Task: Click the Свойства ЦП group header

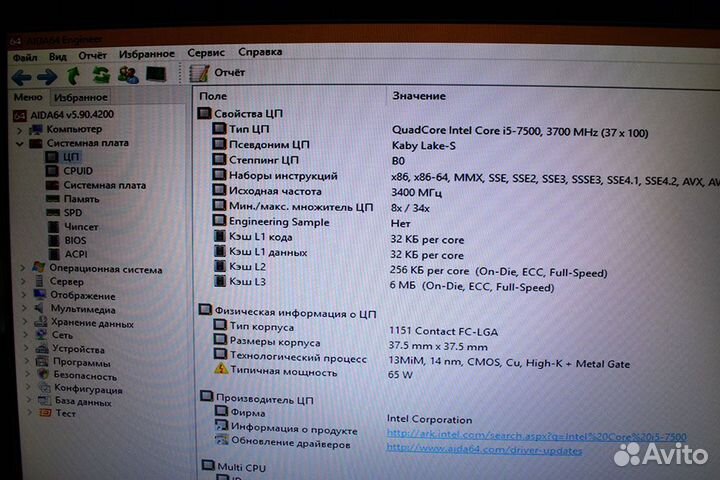Action: pos(240,113)
